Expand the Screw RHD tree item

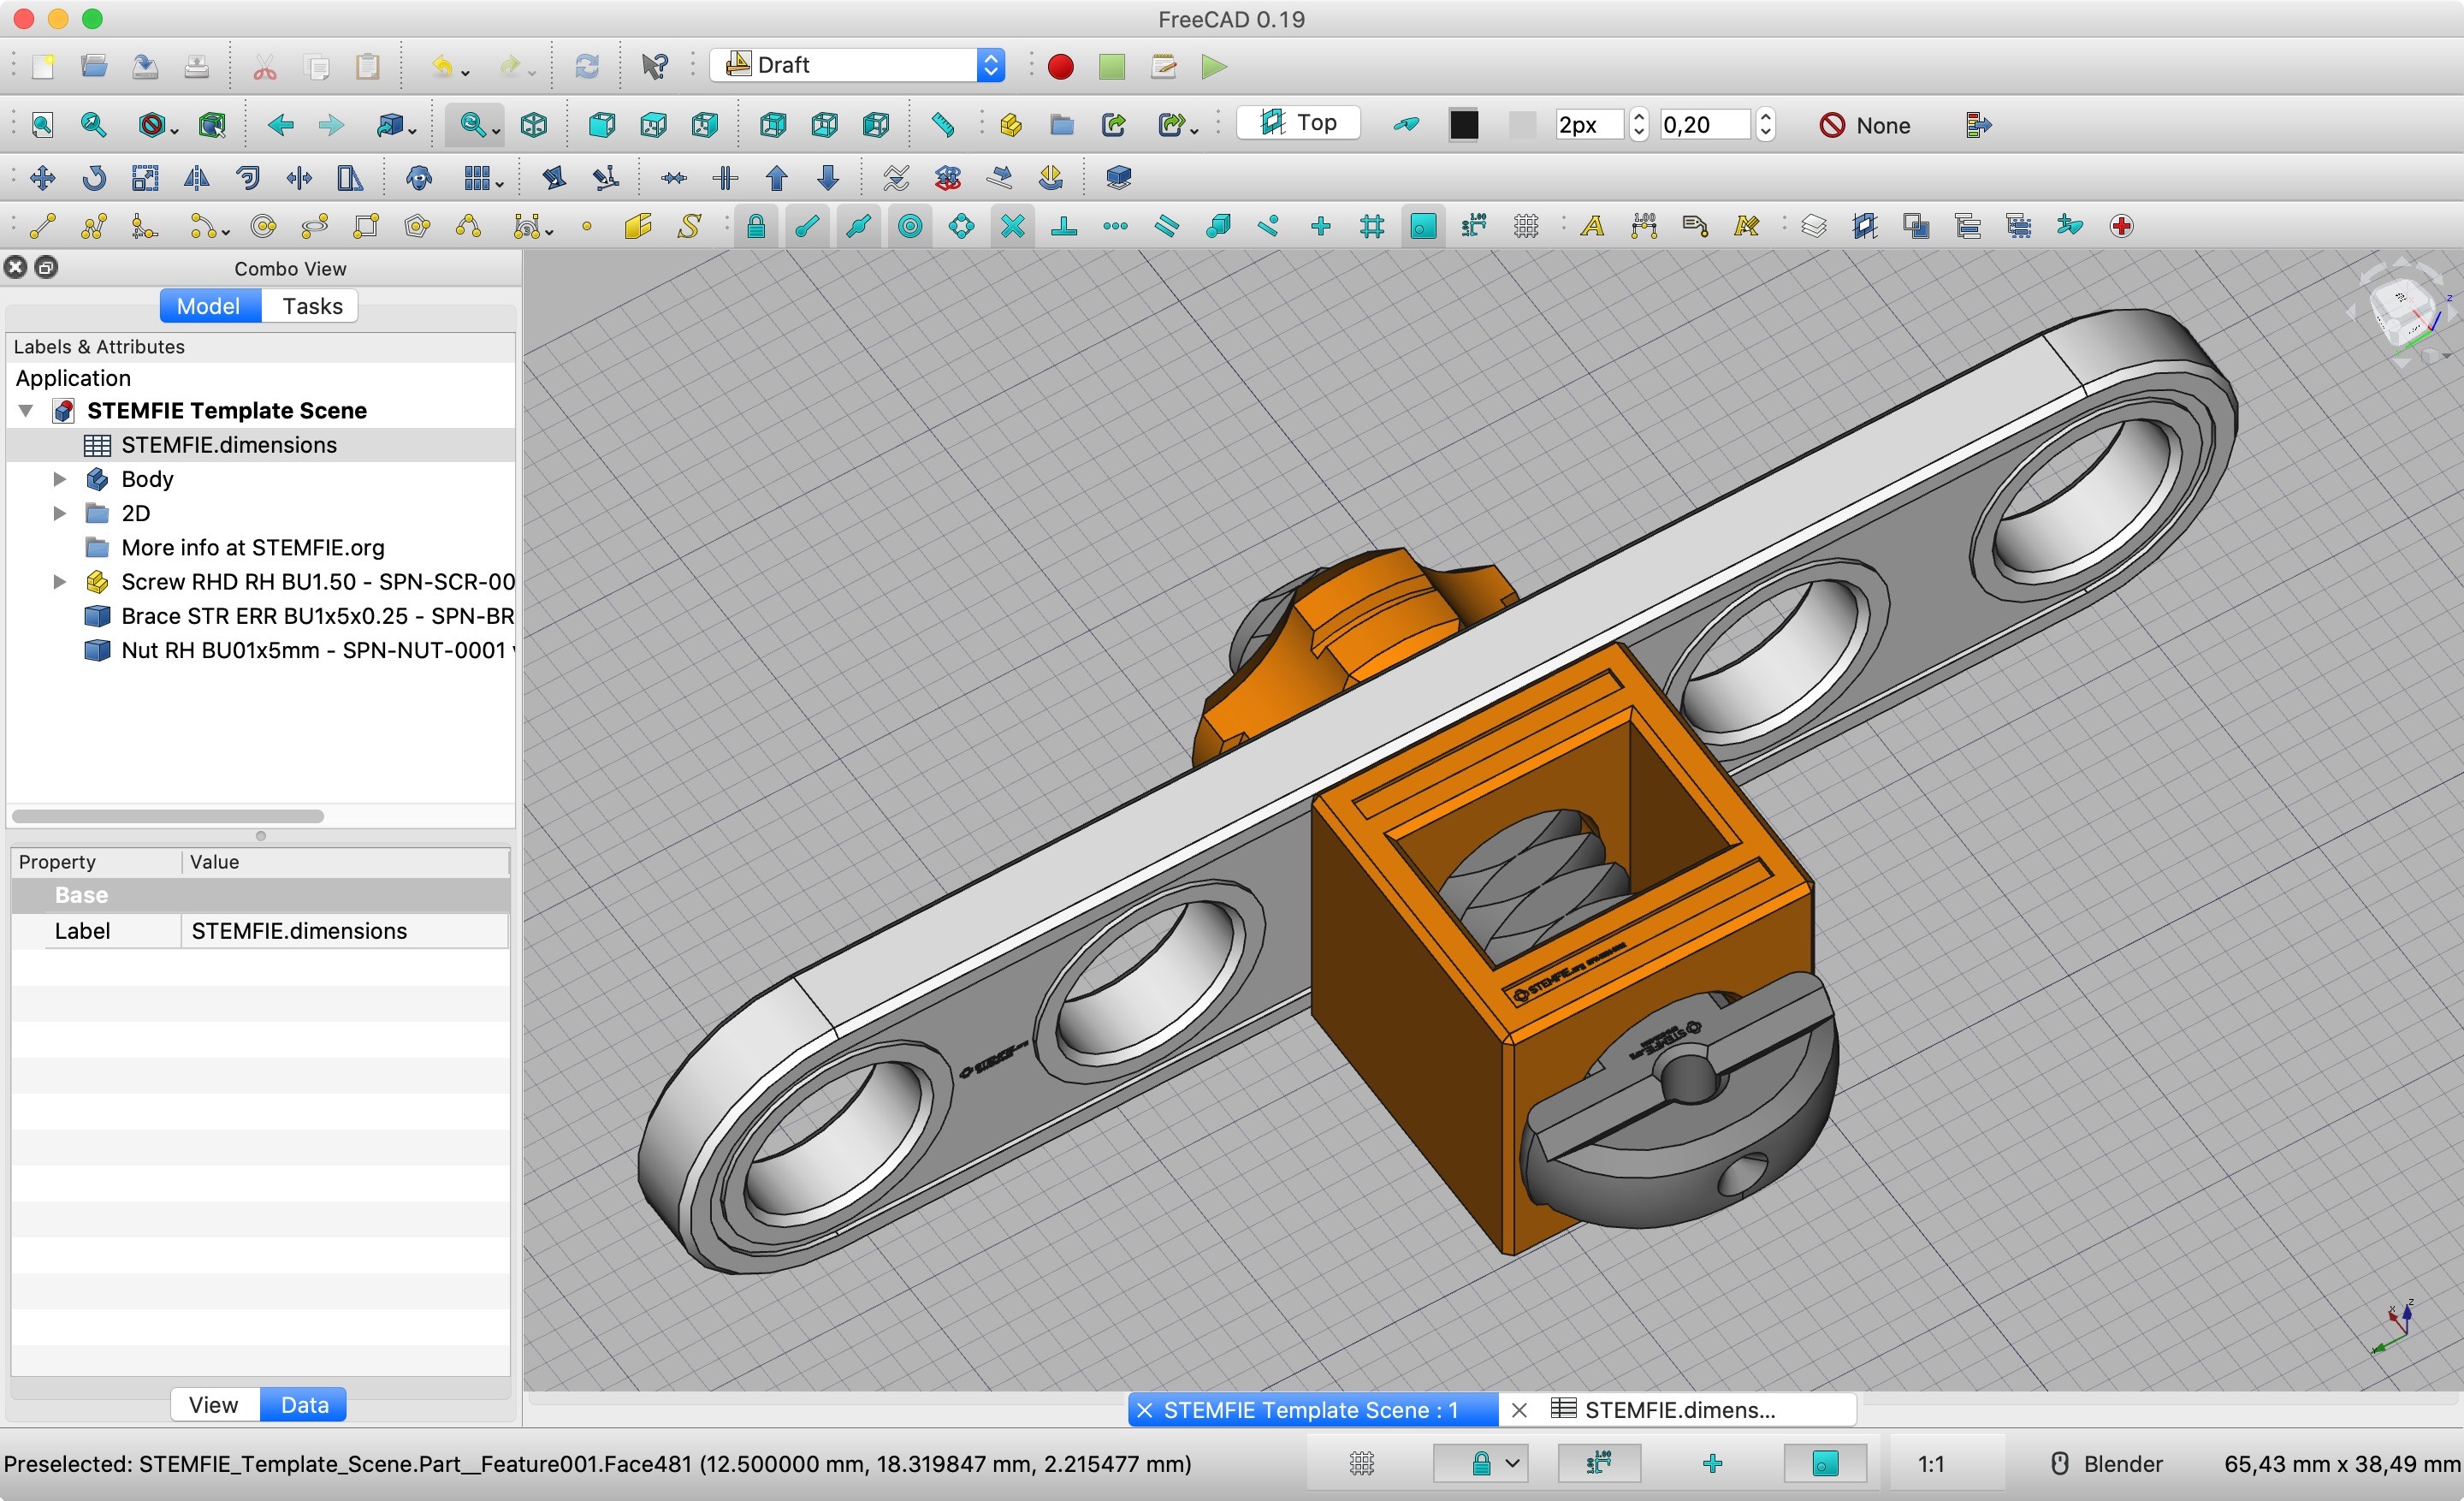tap(51, 583)
